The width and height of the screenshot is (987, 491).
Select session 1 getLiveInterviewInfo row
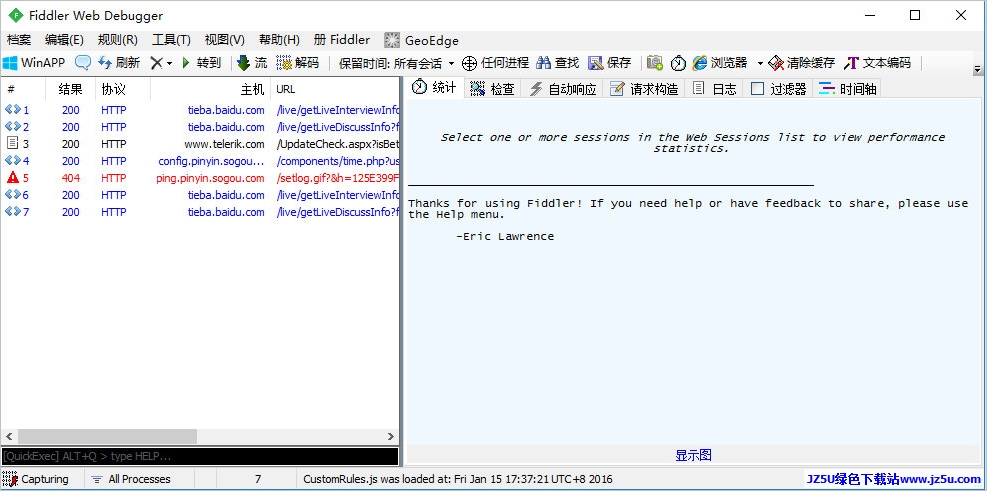[200, 110]
